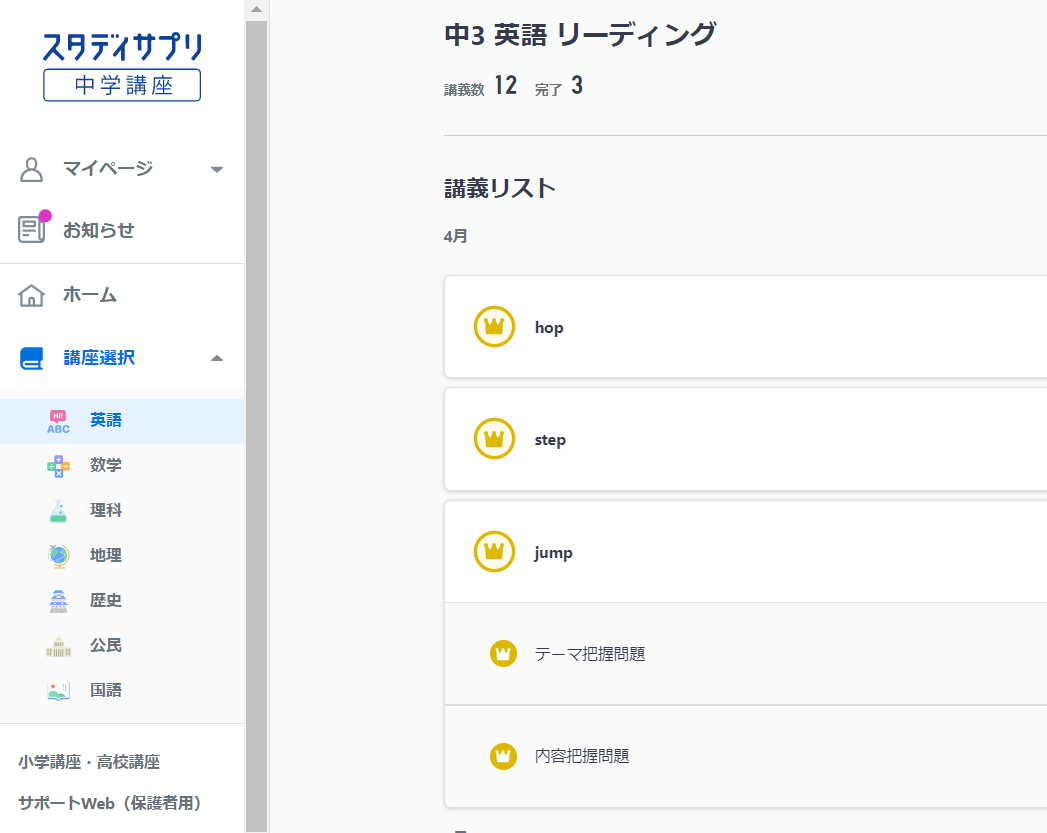Click the crown icon beside step
This screenshot has height=833, width=1047.
pos(494,438)
